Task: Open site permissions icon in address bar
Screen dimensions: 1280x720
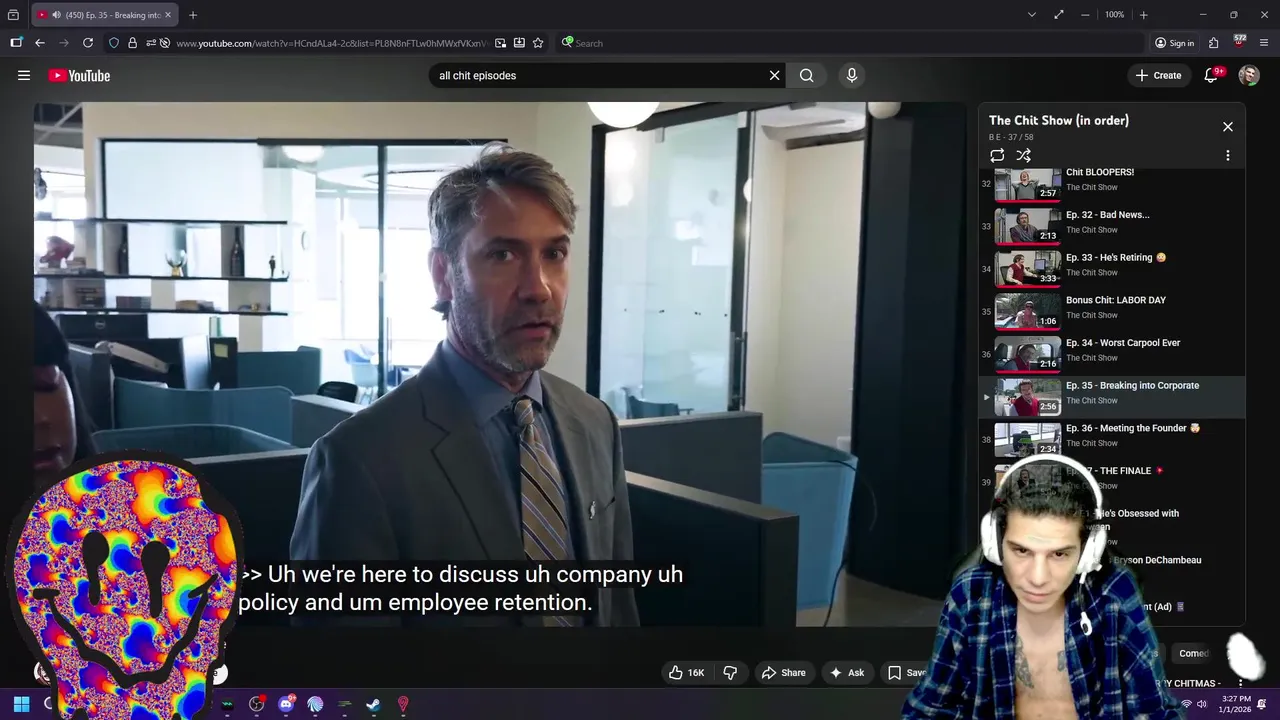Action: [x=151, y=43]
